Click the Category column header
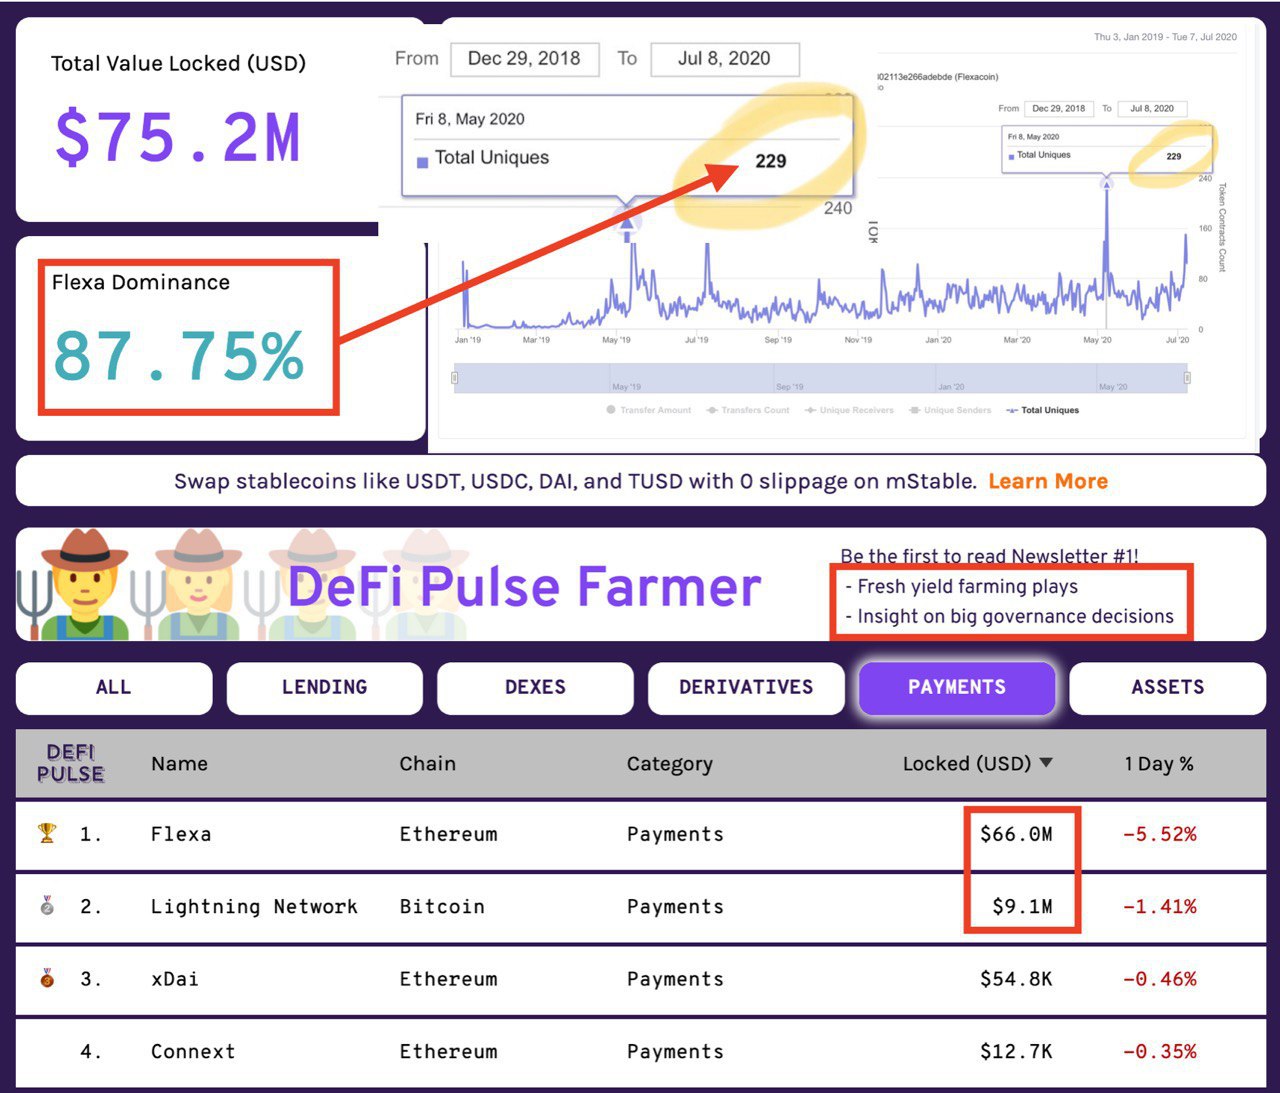This screenshot has height=1093, width=1280. [x=670, y=765]
